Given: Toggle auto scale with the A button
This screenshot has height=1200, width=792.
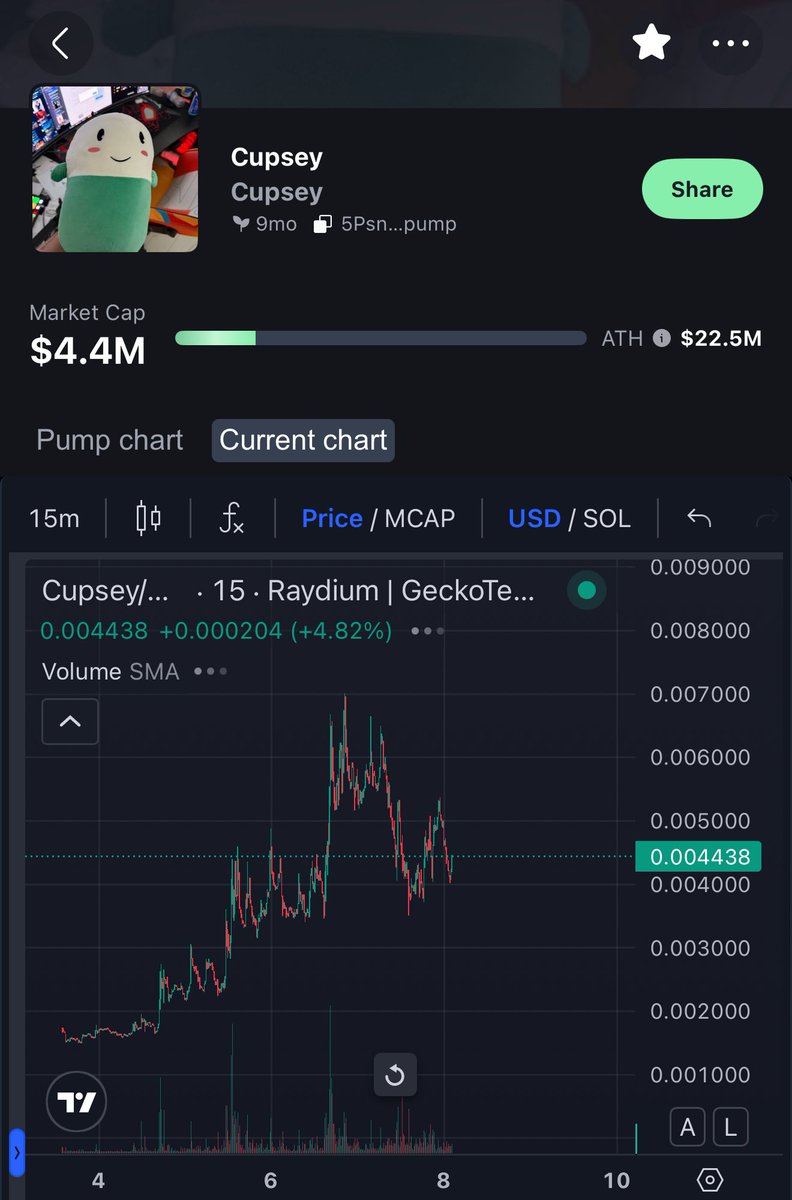Looking at the screenshot, I should 687,1128.
